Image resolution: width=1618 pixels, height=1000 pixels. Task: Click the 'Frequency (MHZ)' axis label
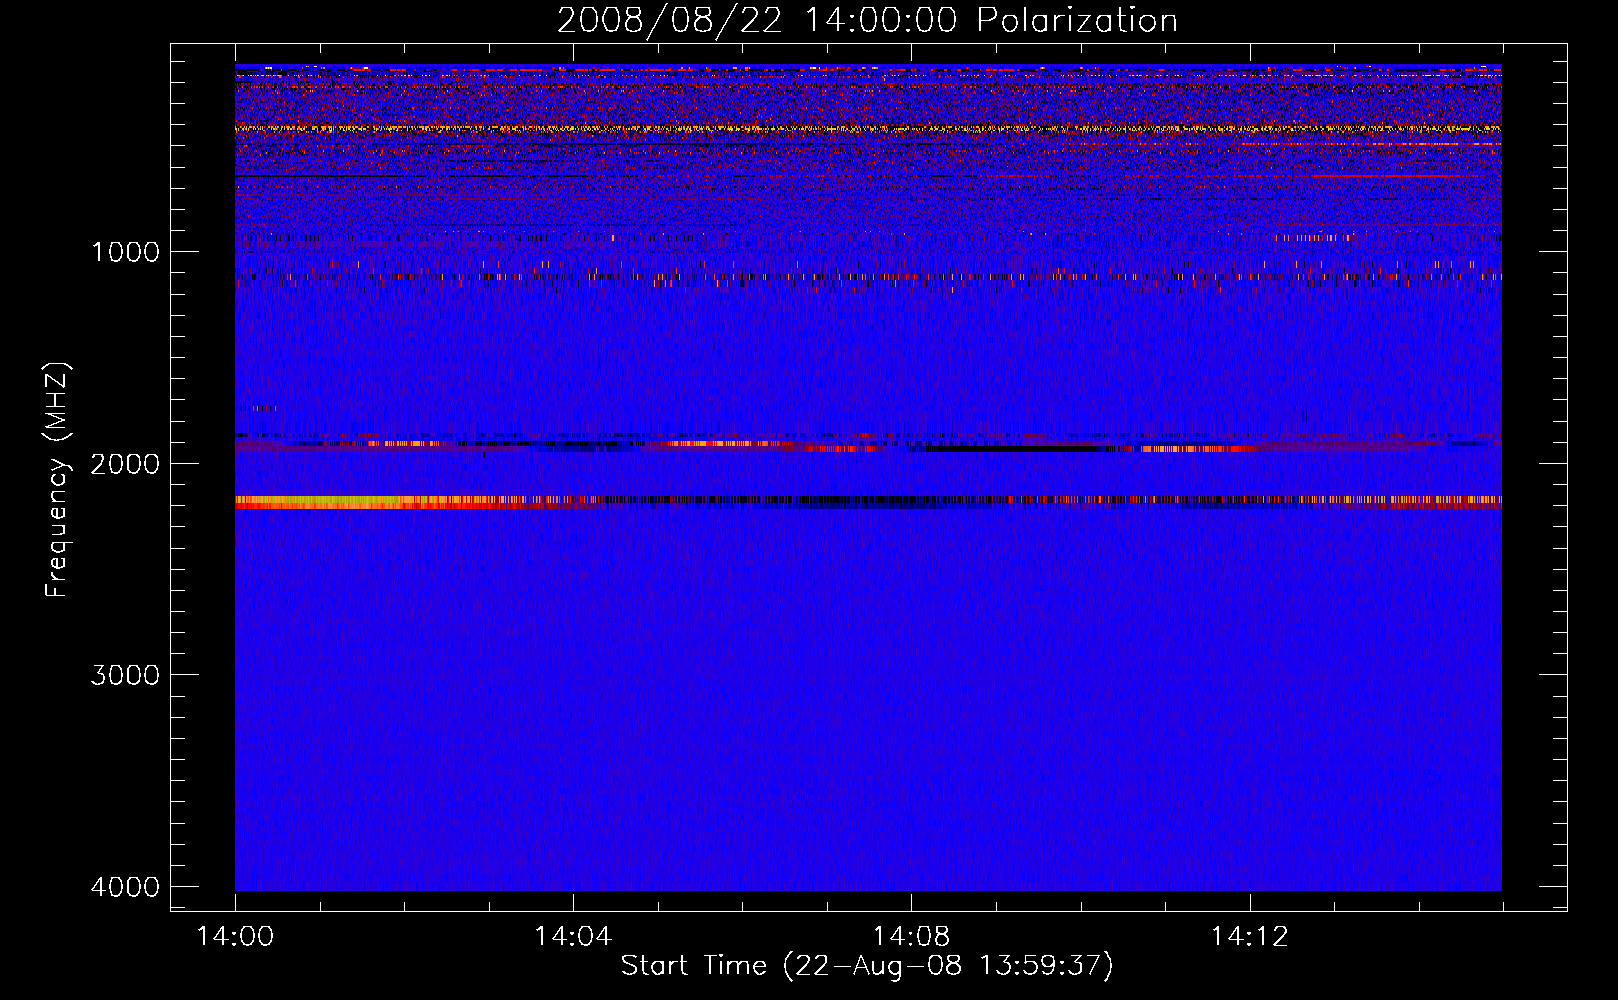point(57,480)
